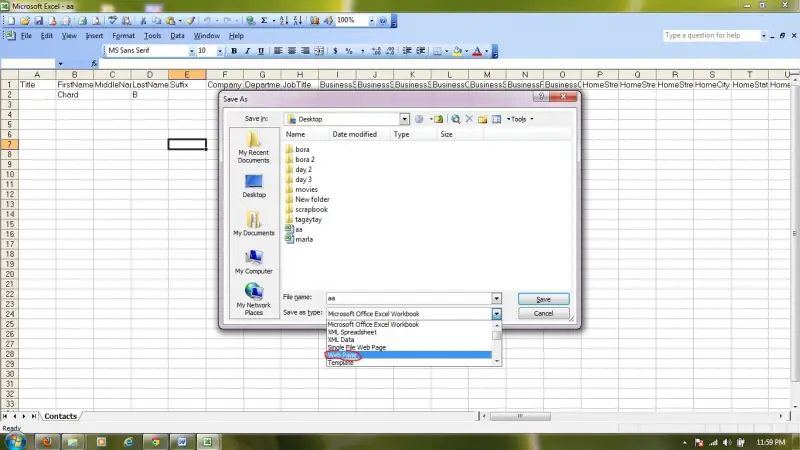Open the Name Box dropdown arrow
This screenshot has height=450, width=800.
coord(60,64)
